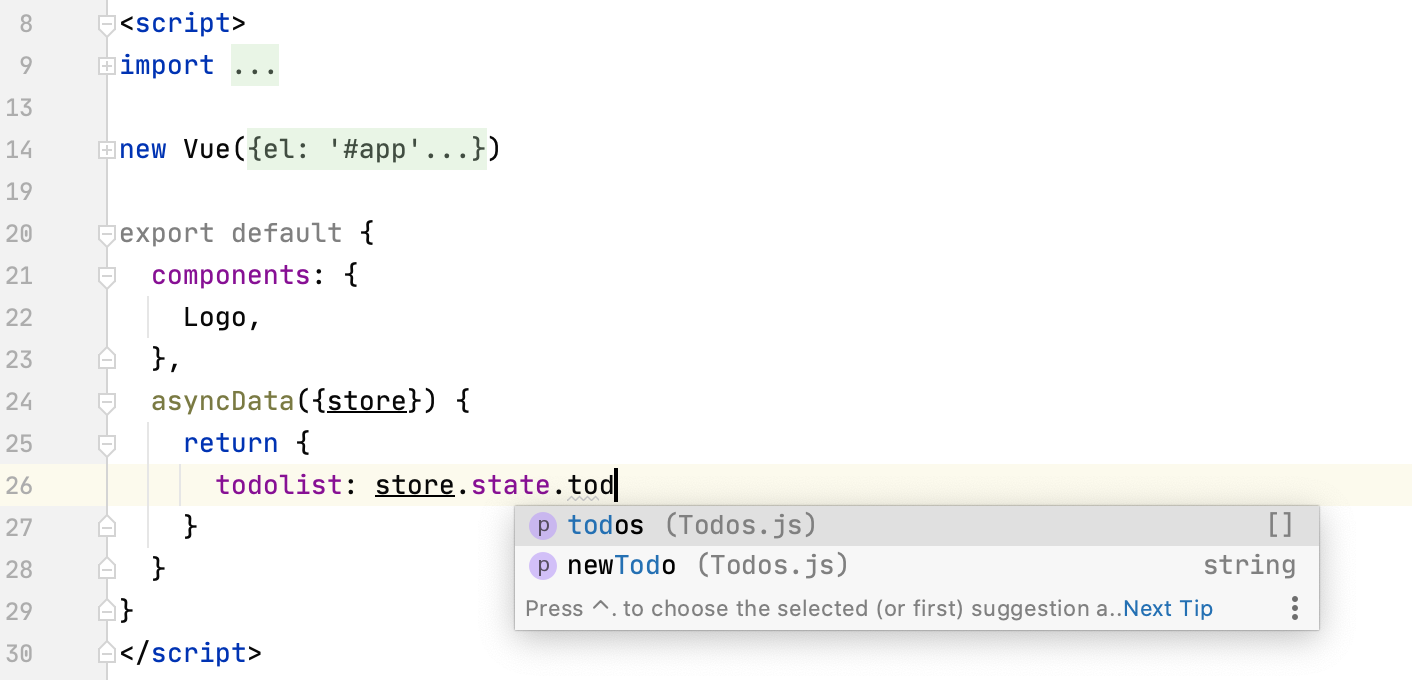Expand the folded Vue constructor on line 14
This screenshot has height=680, width=1412.
coord(106,149)
